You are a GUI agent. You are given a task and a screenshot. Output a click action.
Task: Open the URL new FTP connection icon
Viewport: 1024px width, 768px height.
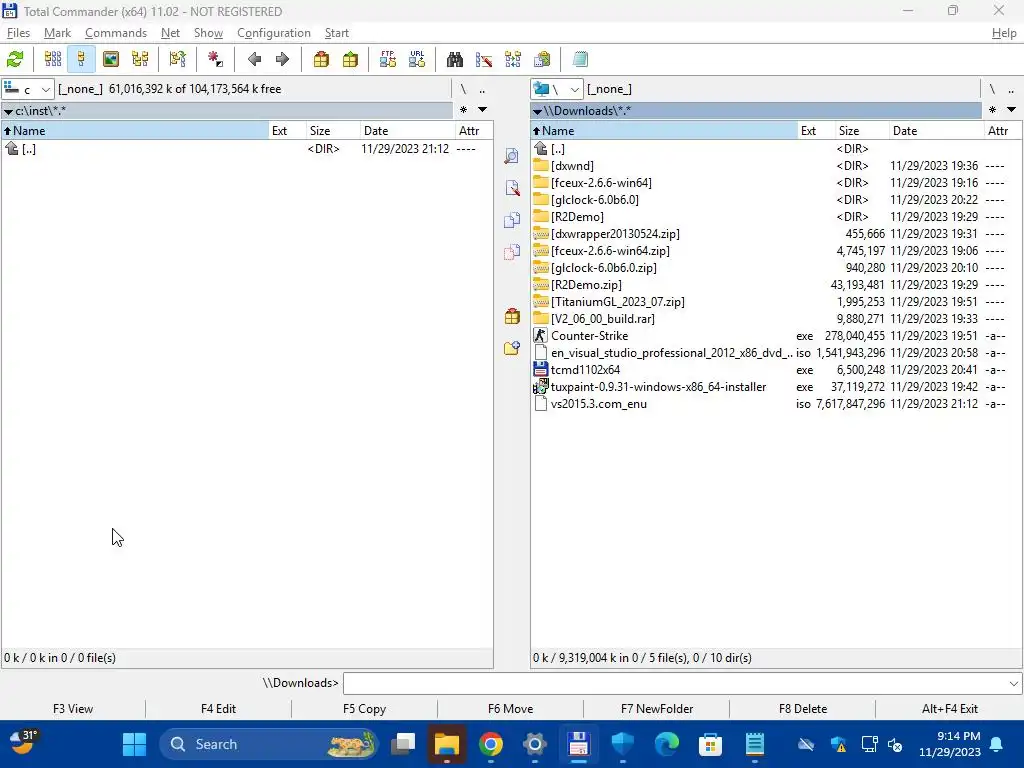coord(417,59)
